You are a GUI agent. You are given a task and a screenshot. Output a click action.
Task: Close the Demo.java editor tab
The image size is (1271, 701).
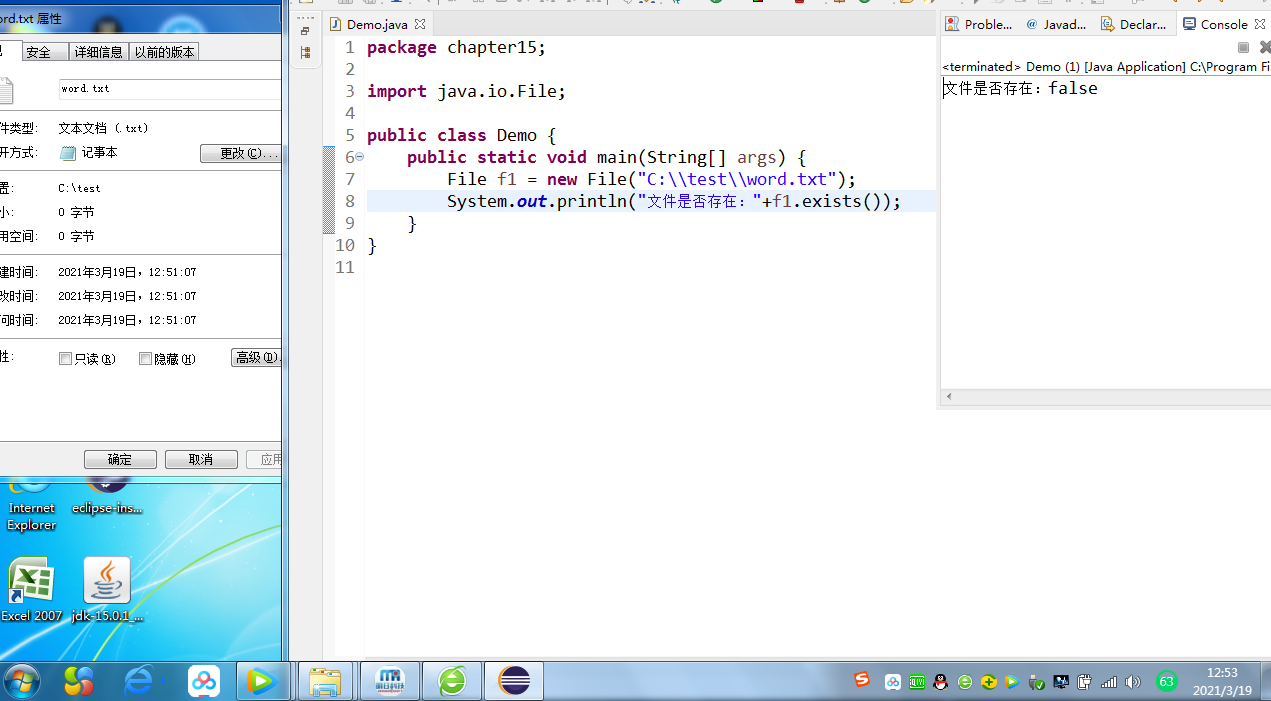click(x=420, y=24)
